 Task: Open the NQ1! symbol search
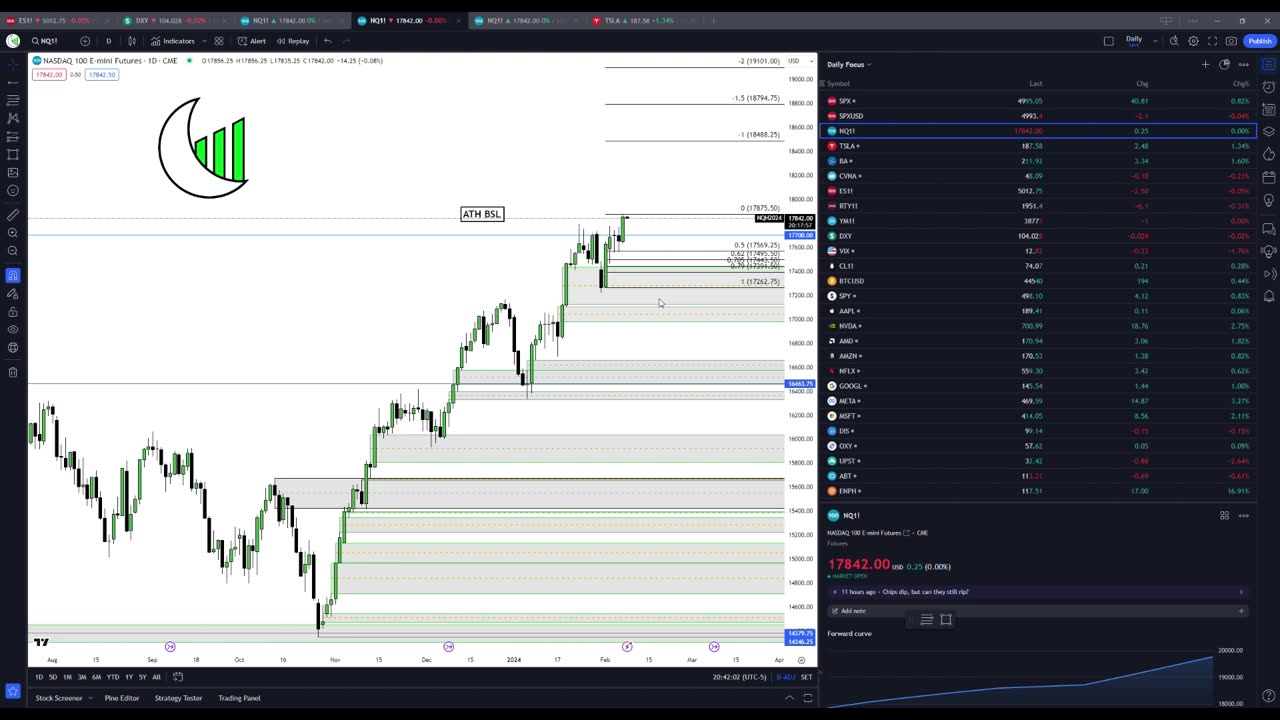pyautogui.click(x=46, y=41)
